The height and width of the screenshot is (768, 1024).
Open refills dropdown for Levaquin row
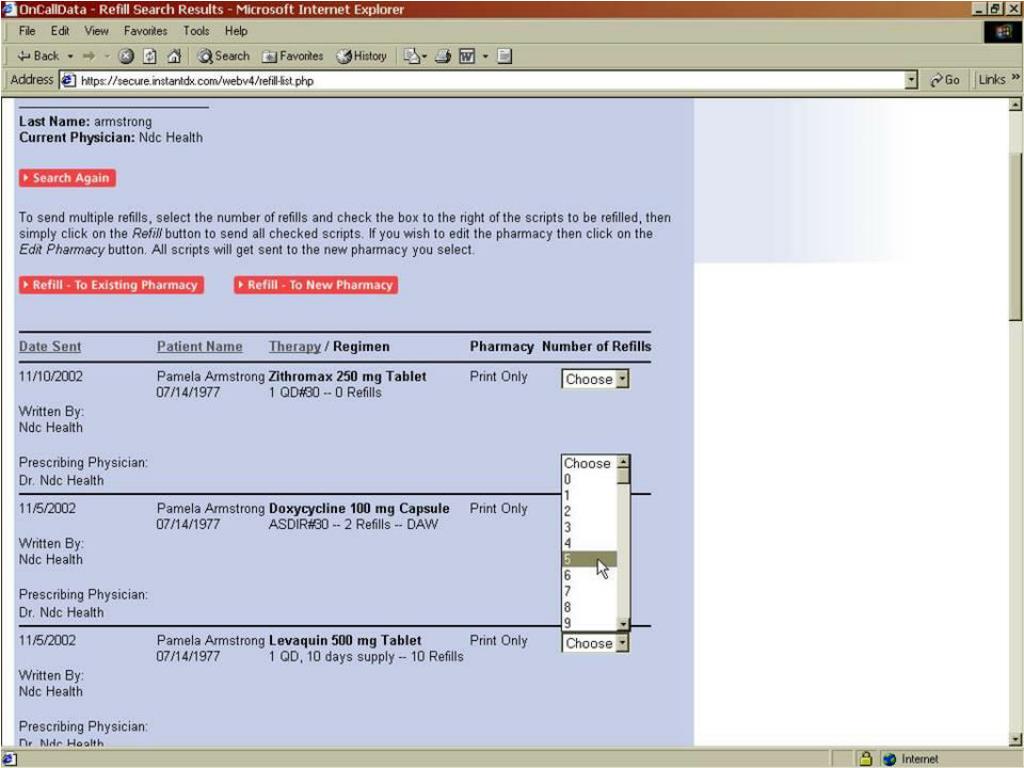(x=595, y=643)
